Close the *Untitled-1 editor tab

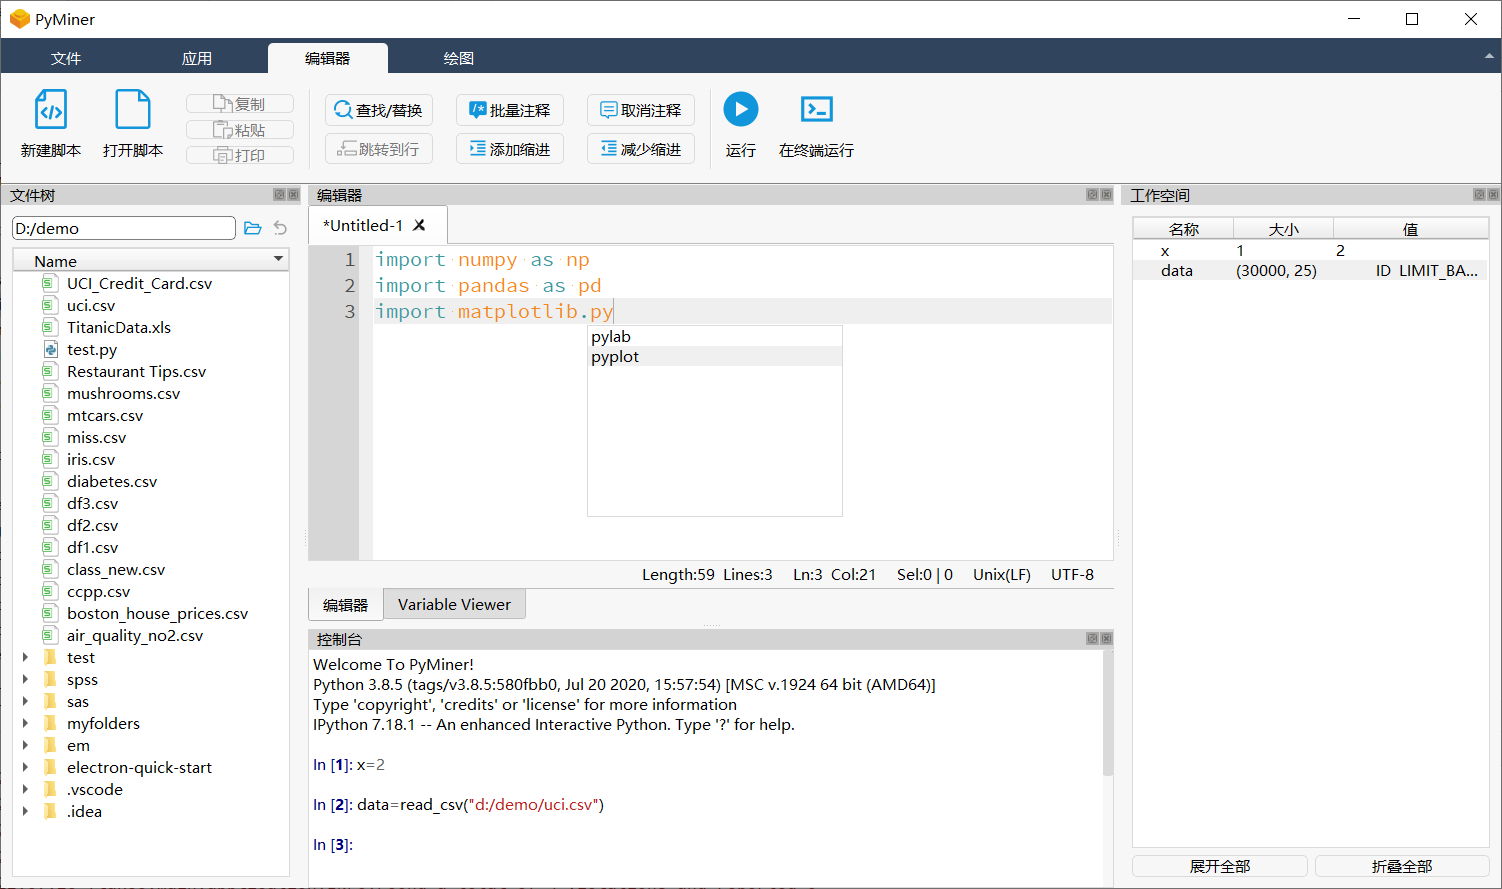coord(420,225)
